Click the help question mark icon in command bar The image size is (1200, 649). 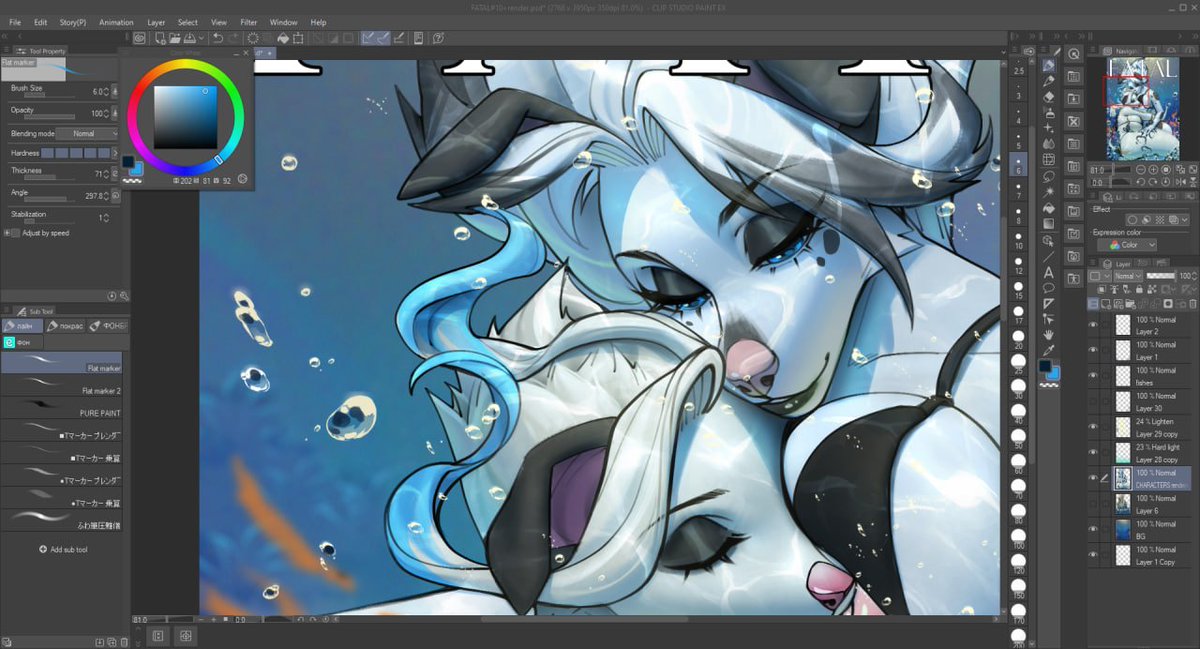pos(437,38)
